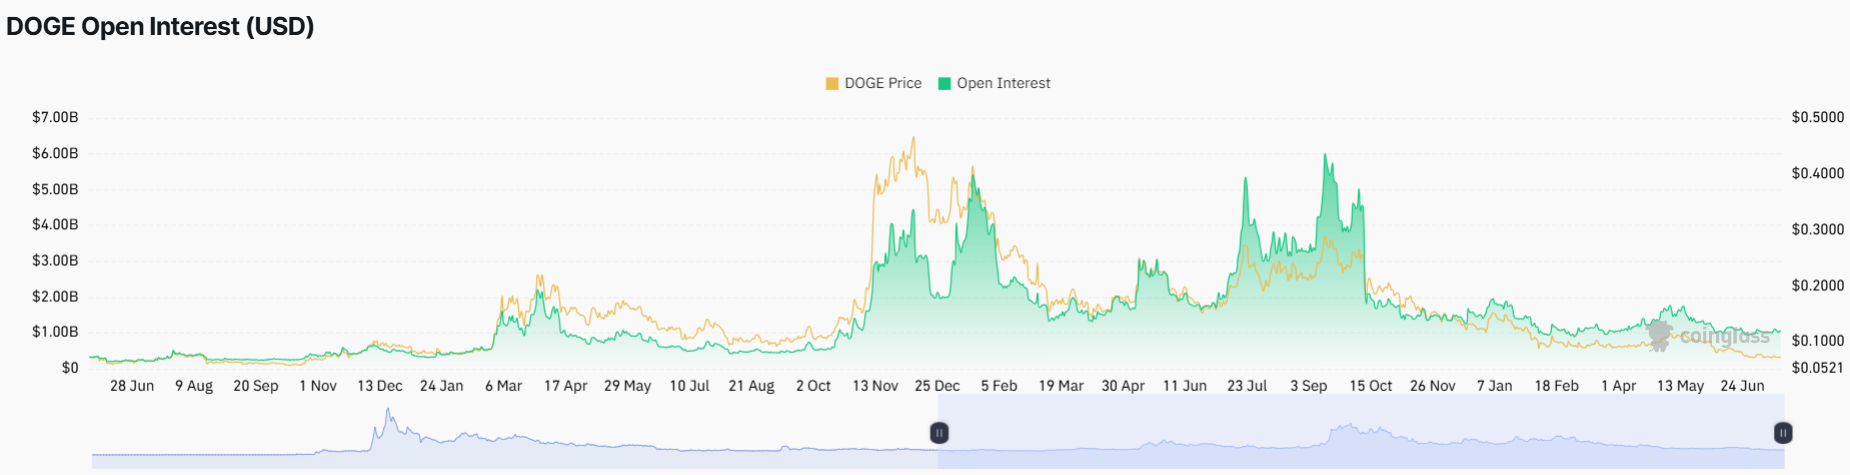Click the $0.2000 right axis label
Screen dimensions: 1850x475
[1818, 285]
